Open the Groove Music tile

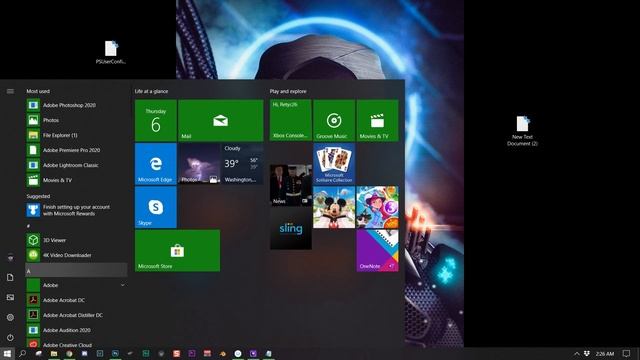coord(334,120)
